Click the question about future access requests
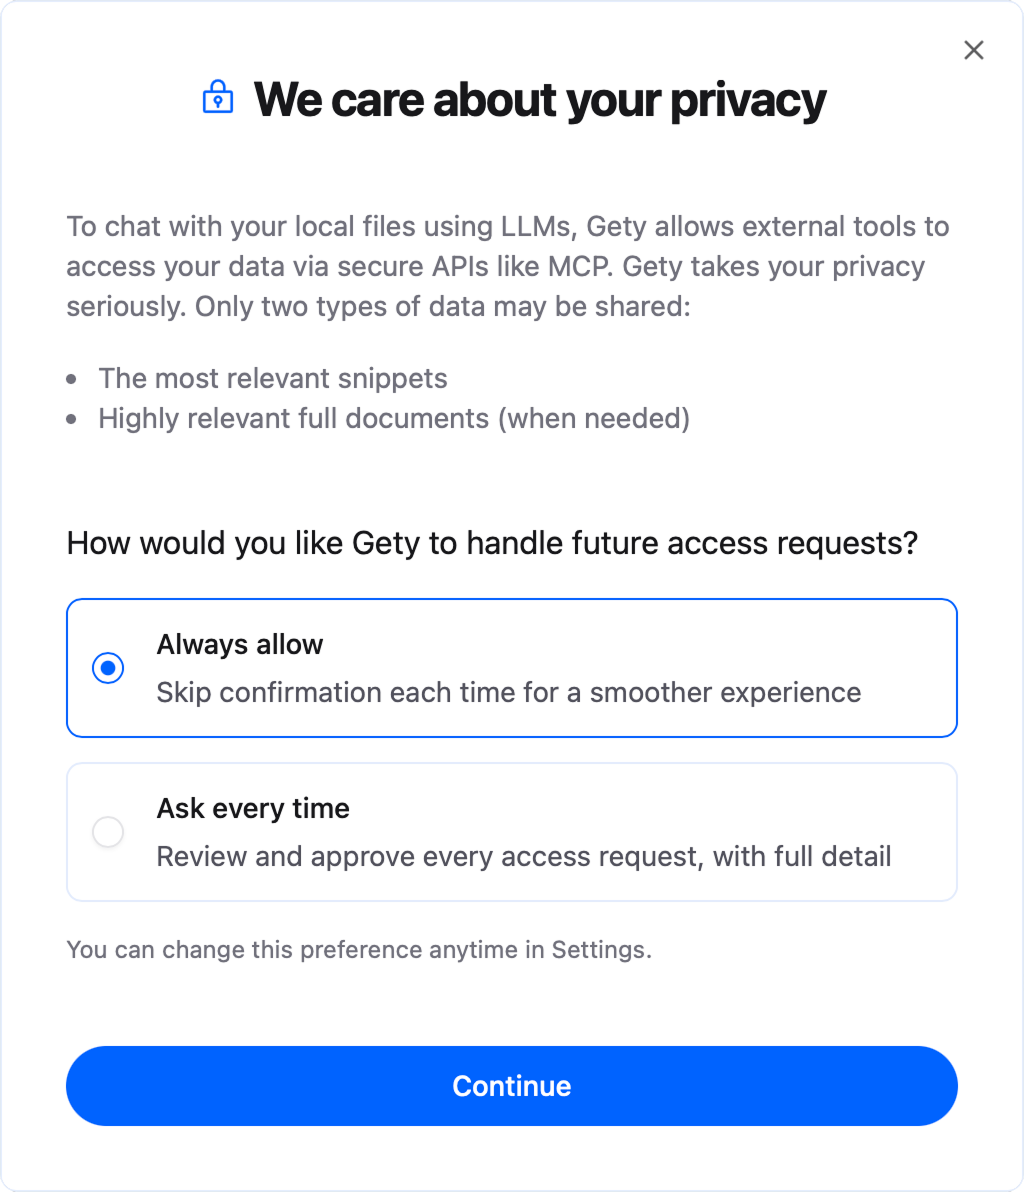1024x1192 pixels. click(493, 543)
